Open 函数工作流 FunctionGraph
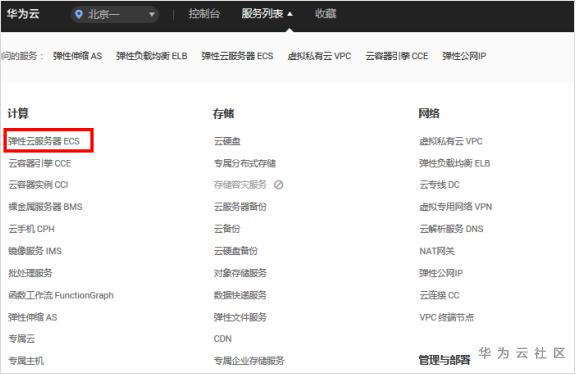This screenshot has height=375, width=576. point(61,295)
